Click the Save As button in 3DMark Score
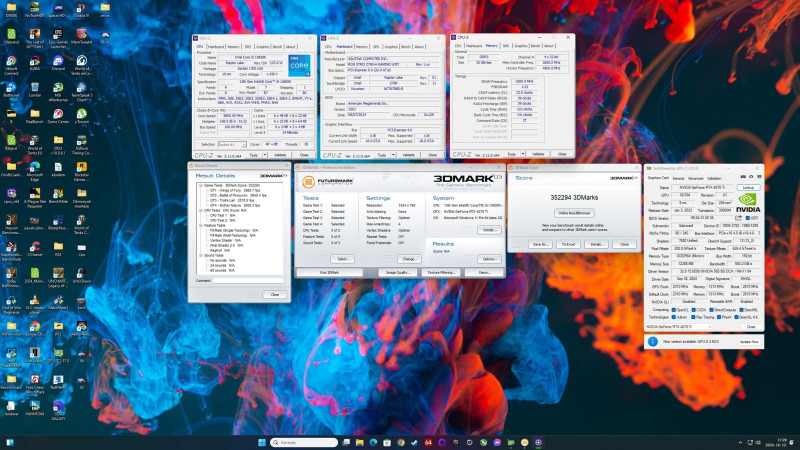Screen dimensions: 800x450 tap(540, 244)
